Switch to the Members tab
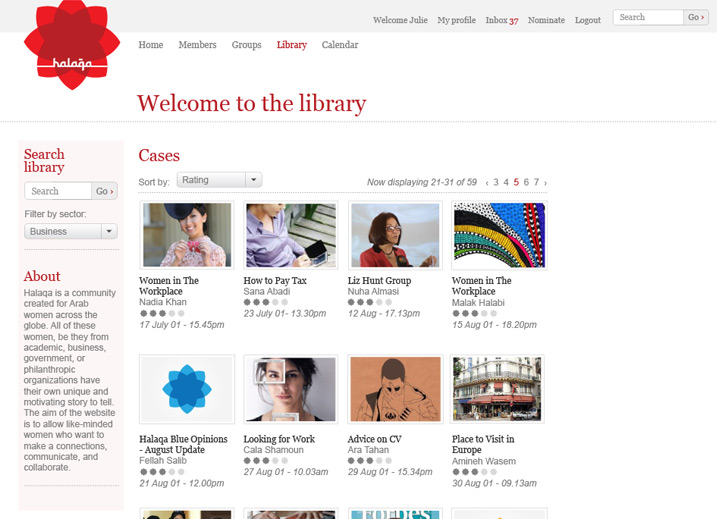 198,45
